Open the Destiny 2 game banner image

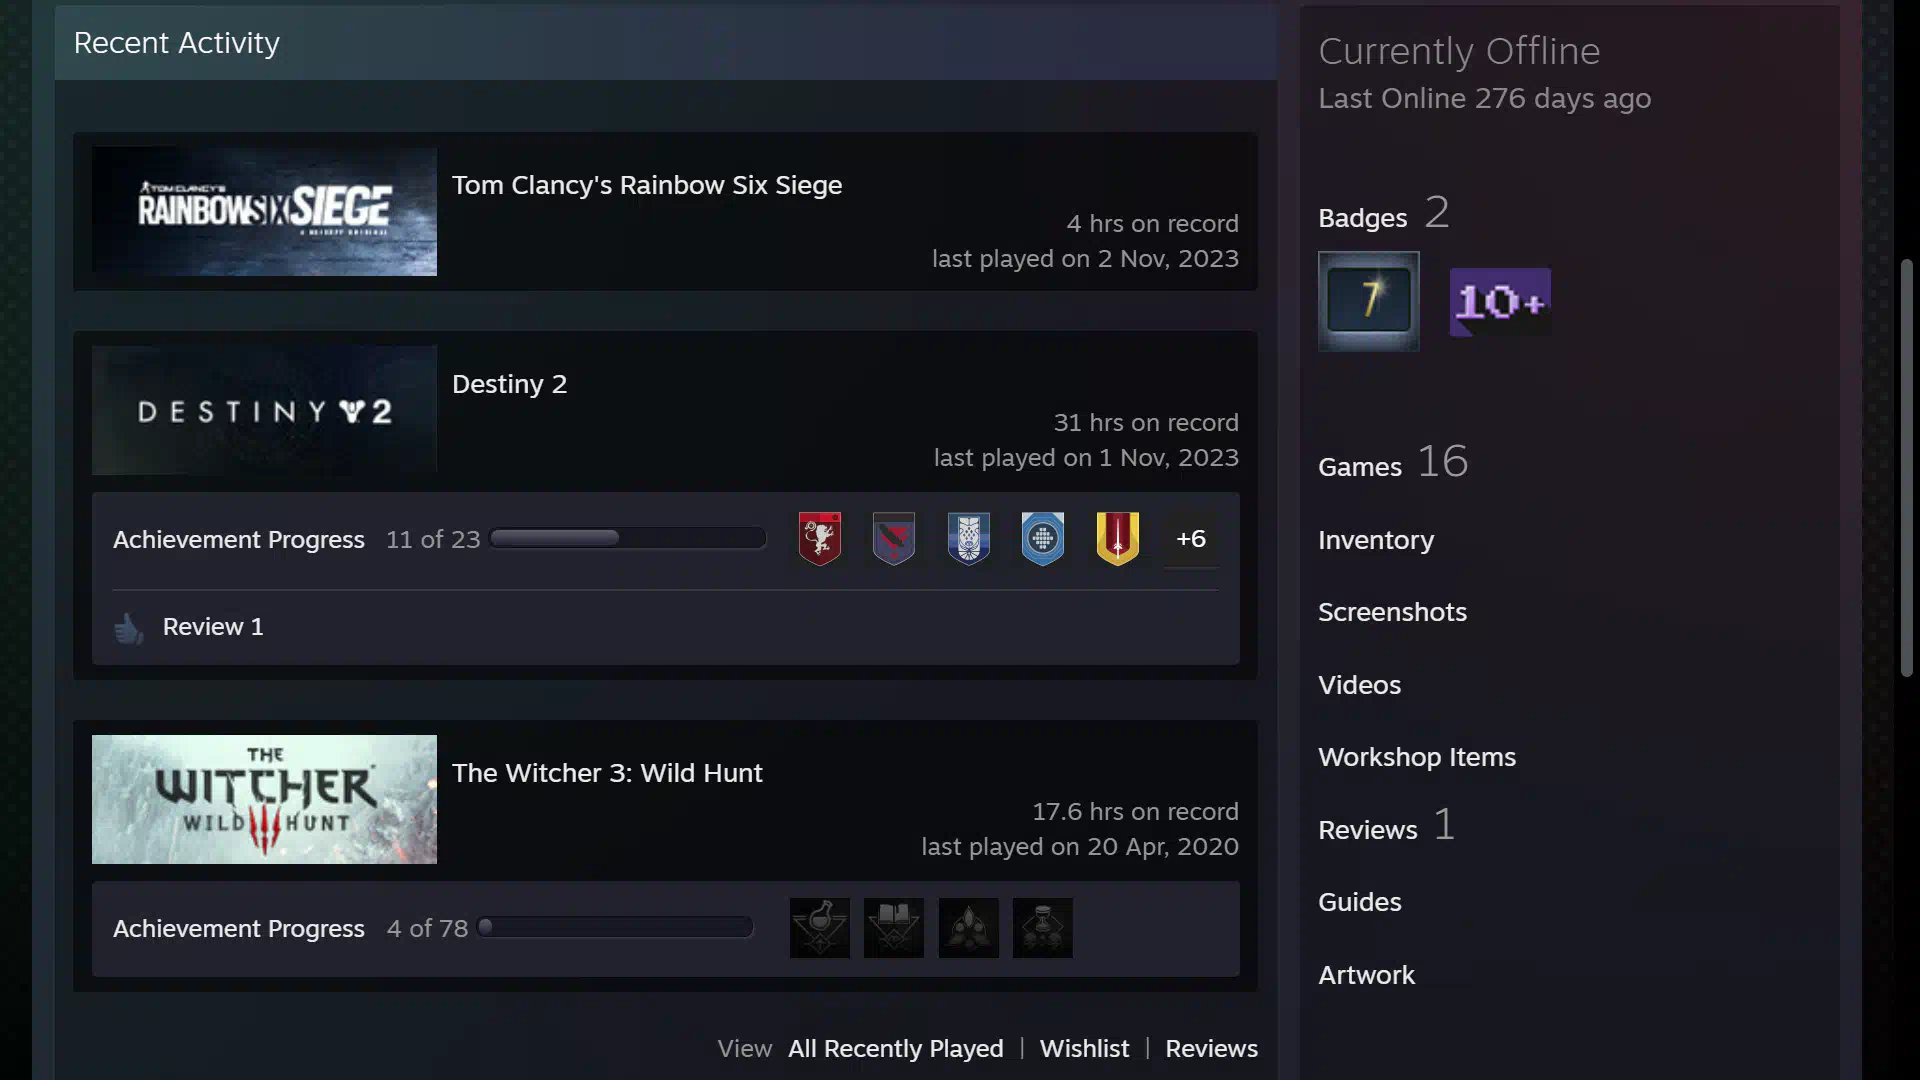[264, 410]
